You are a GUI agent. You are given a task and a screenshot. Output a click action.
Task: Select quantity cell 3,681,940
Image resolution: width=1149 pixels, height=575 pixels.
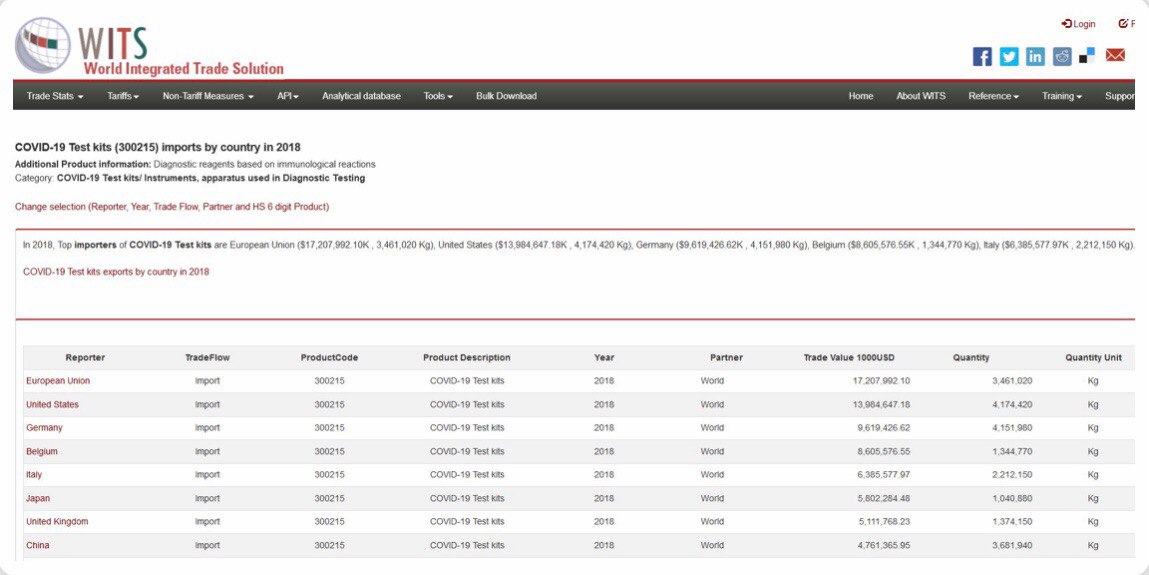point(1012,546)
